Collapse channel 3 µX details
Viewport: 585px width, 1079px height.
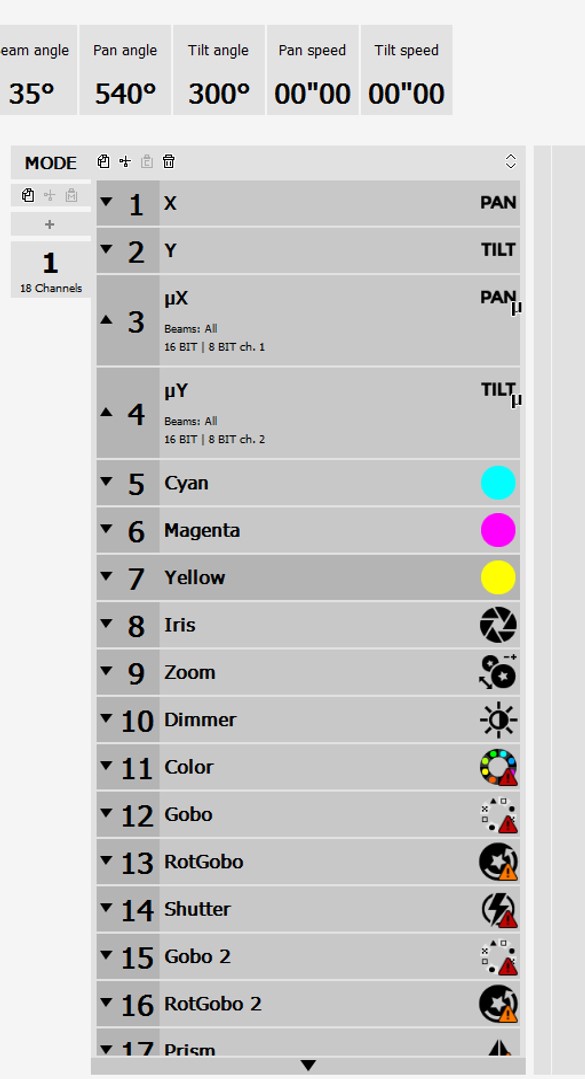[106, 320]
